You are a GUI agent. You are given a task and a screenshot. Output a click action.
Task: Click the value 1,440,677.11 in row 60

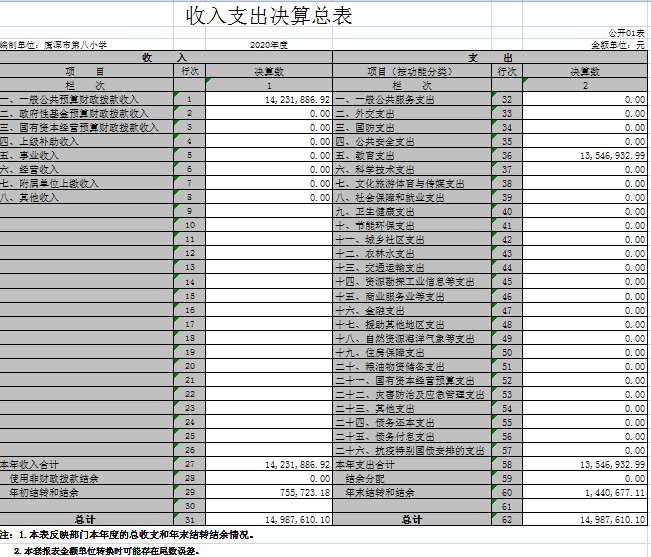click(x=585, y=493)
